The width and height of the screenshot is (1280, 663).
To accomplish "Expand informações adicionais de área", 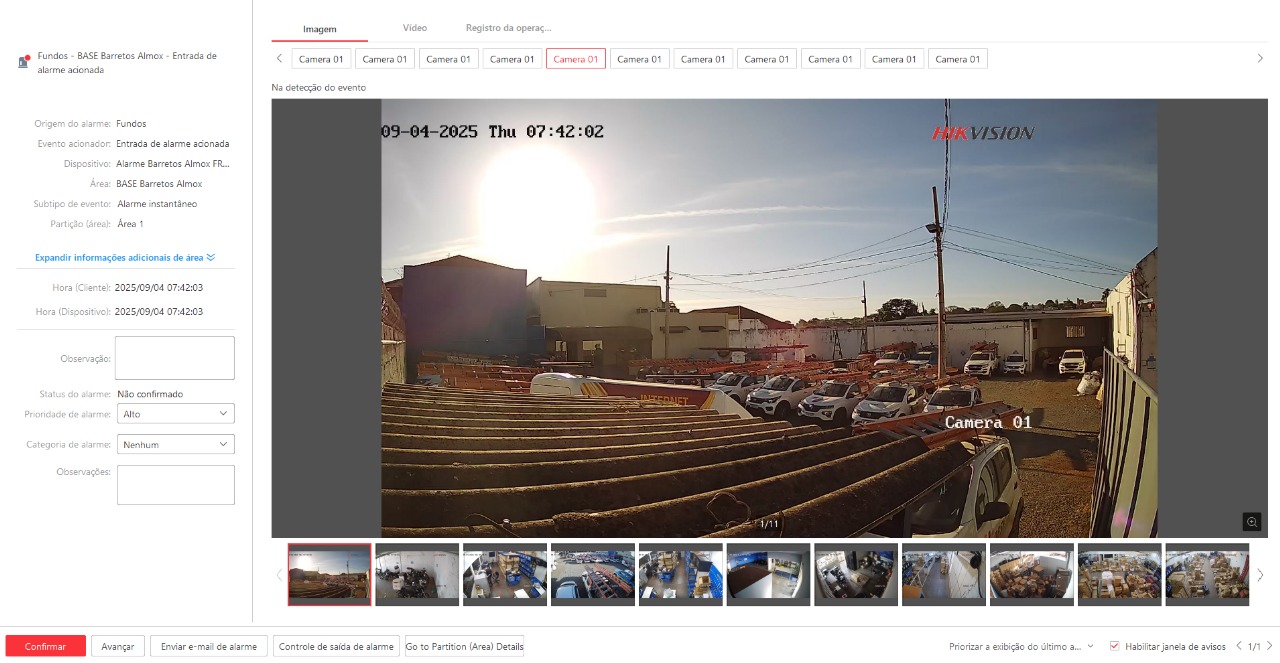I will pos(125,257).
